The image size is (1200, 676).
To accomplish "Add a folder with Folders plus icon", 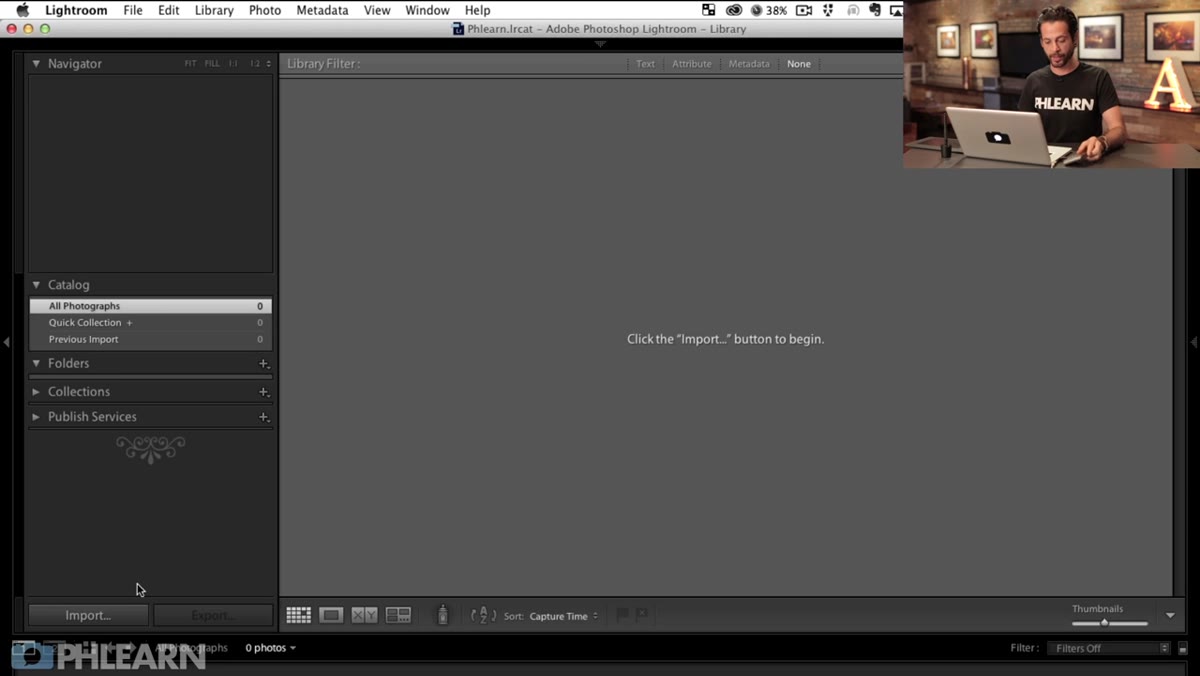I will [263, 363].
